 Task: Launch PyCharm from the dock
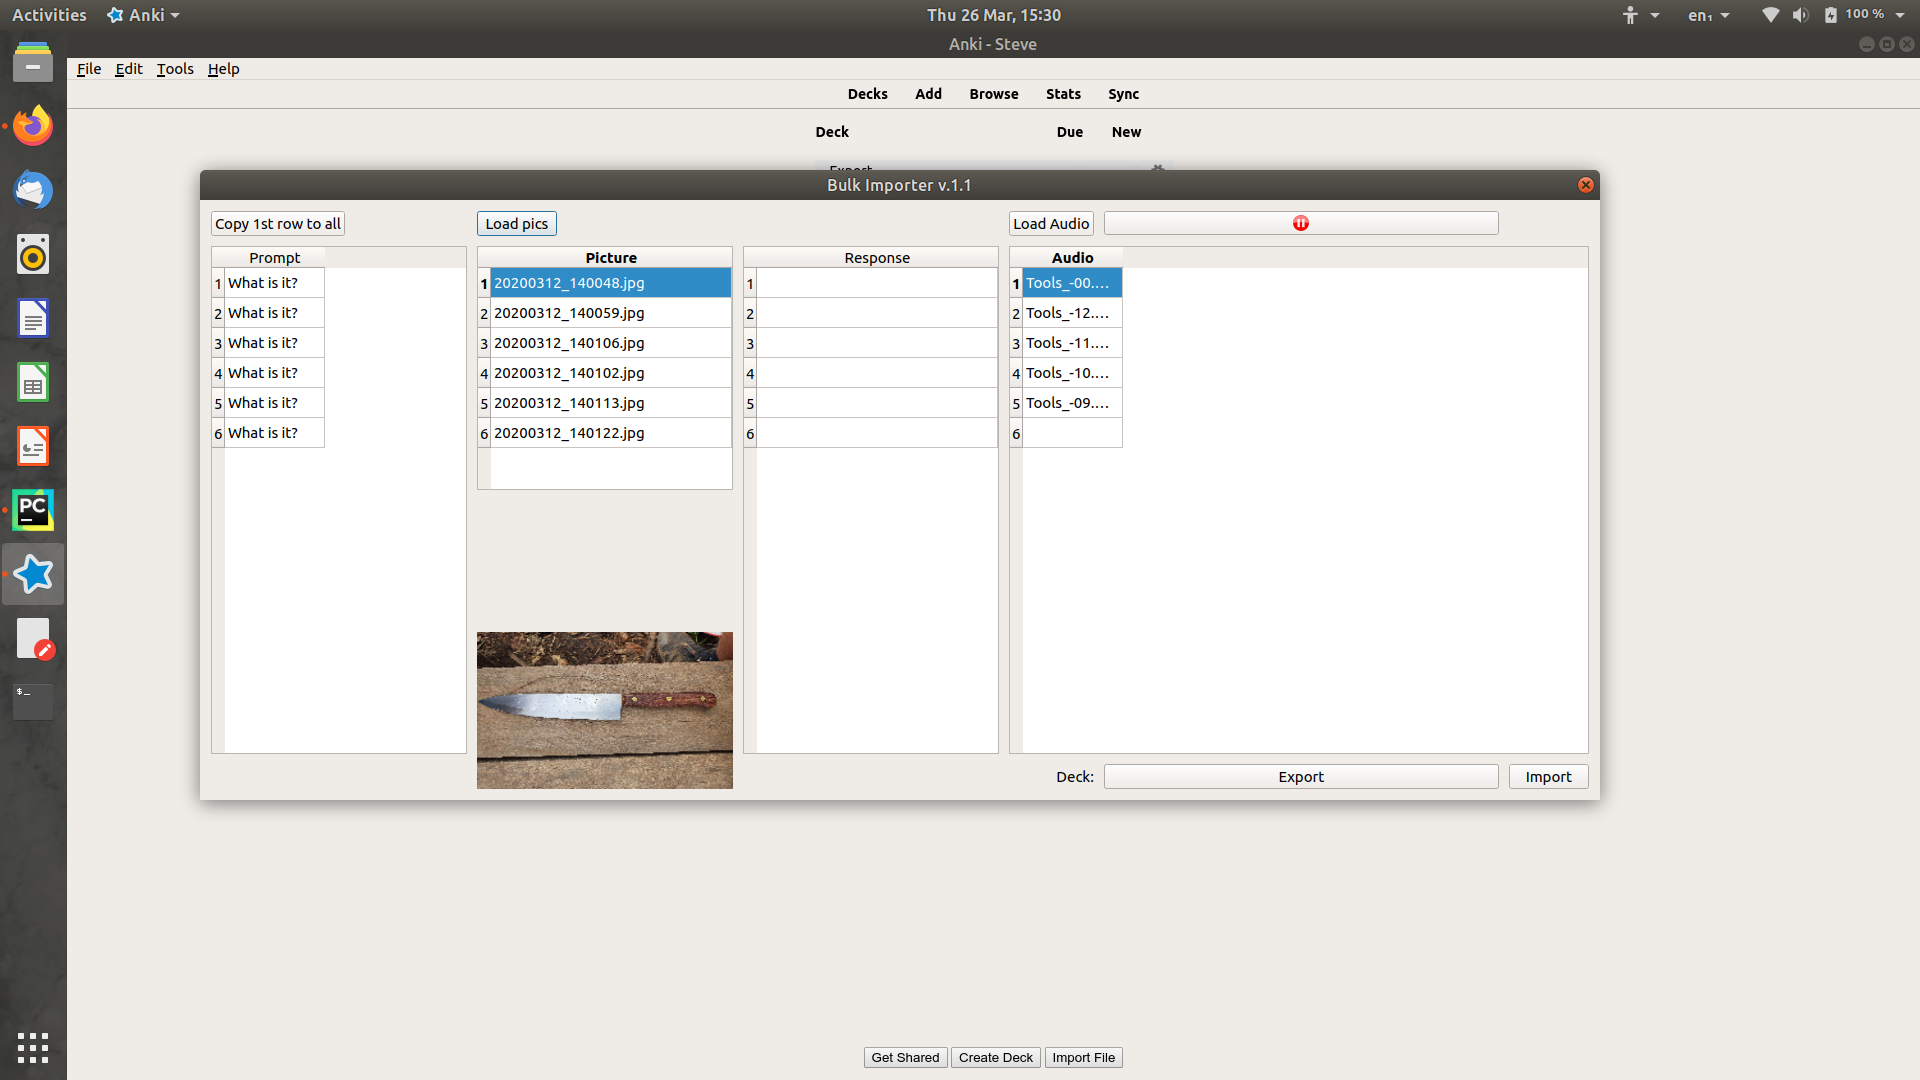[x=33, y=510]
